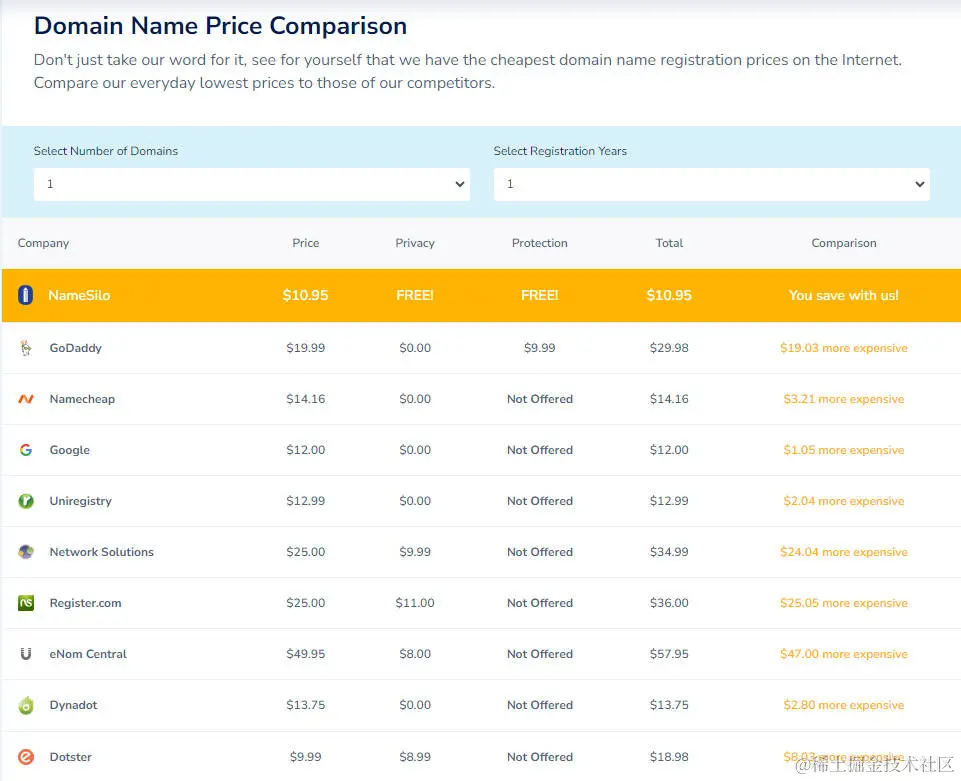Click the Dynadot logo icon
The width and height of the screenshot is (961, 781).
click(26, 706)
